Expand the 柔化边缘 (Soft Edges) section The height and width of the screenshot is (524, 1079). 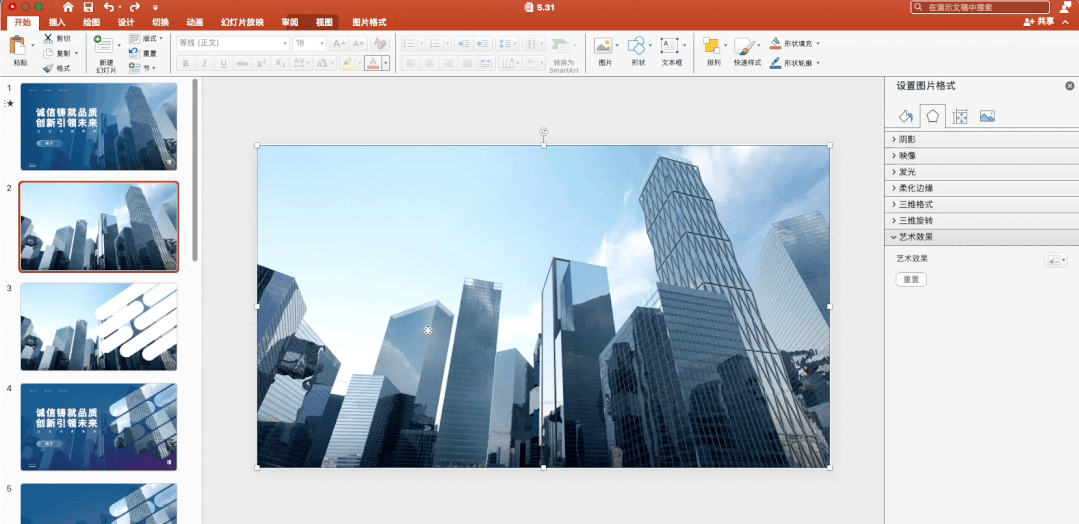[981, 188]
